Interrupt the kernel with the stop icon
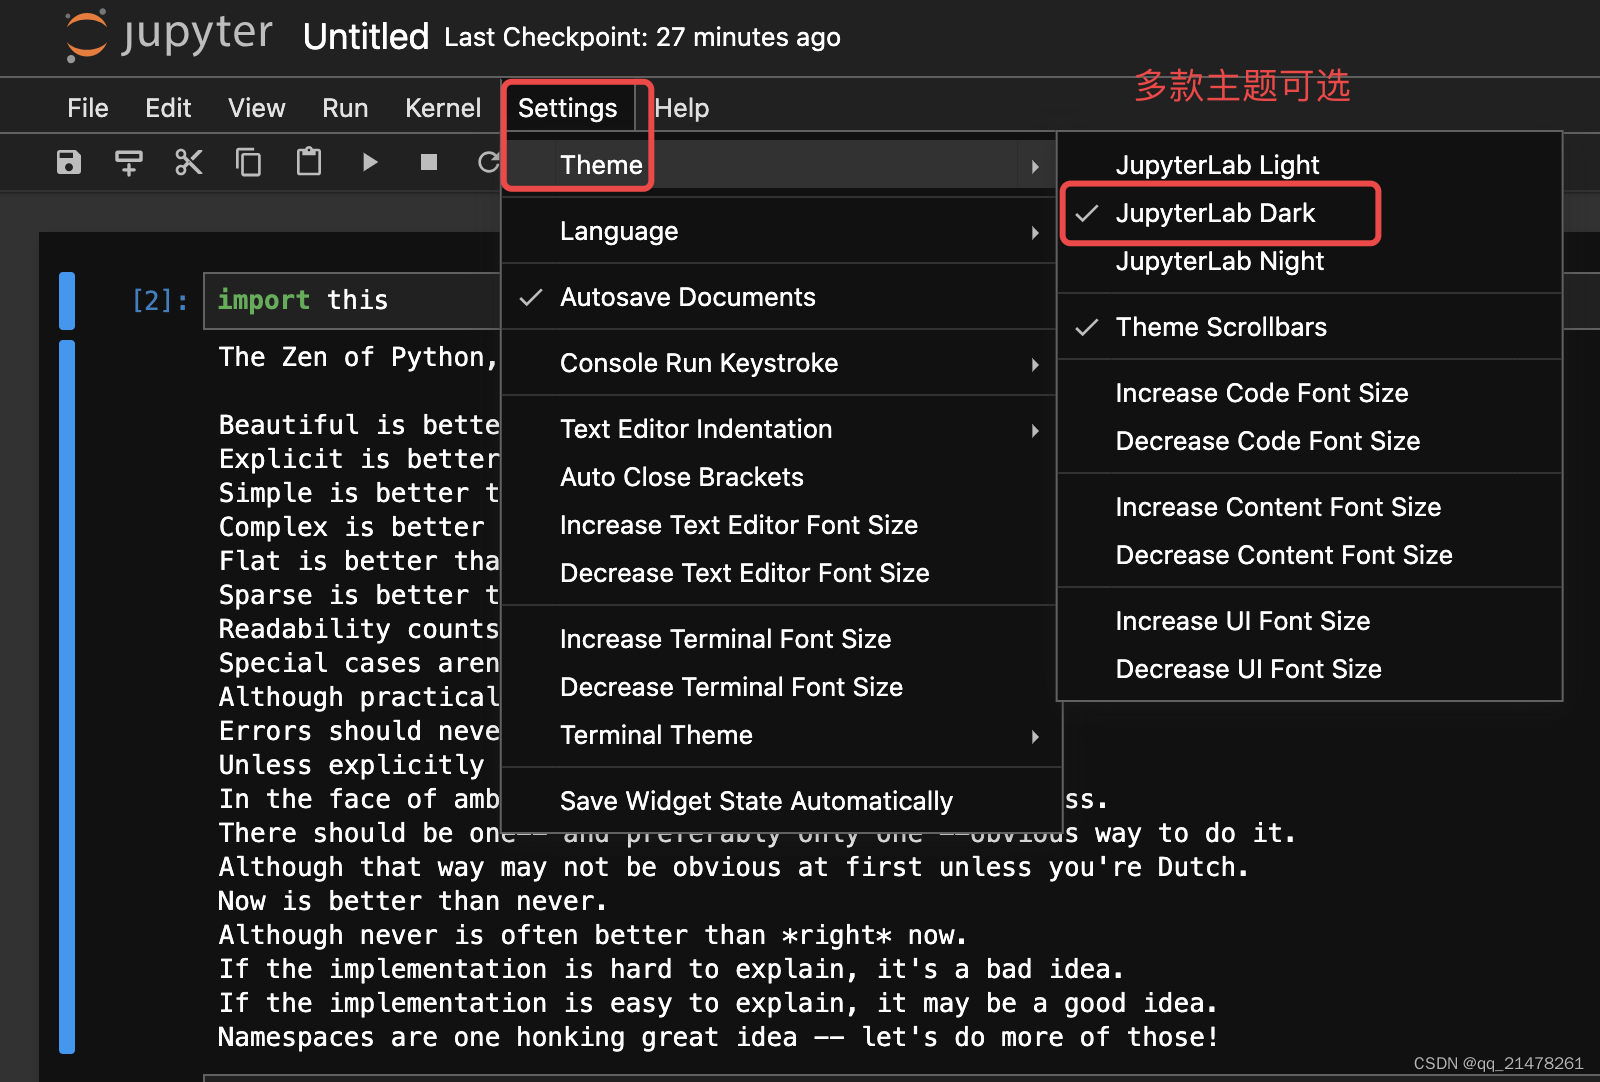Image resolution: width=1600 pixels, height=1082 pixels. (x=429, y=162)
